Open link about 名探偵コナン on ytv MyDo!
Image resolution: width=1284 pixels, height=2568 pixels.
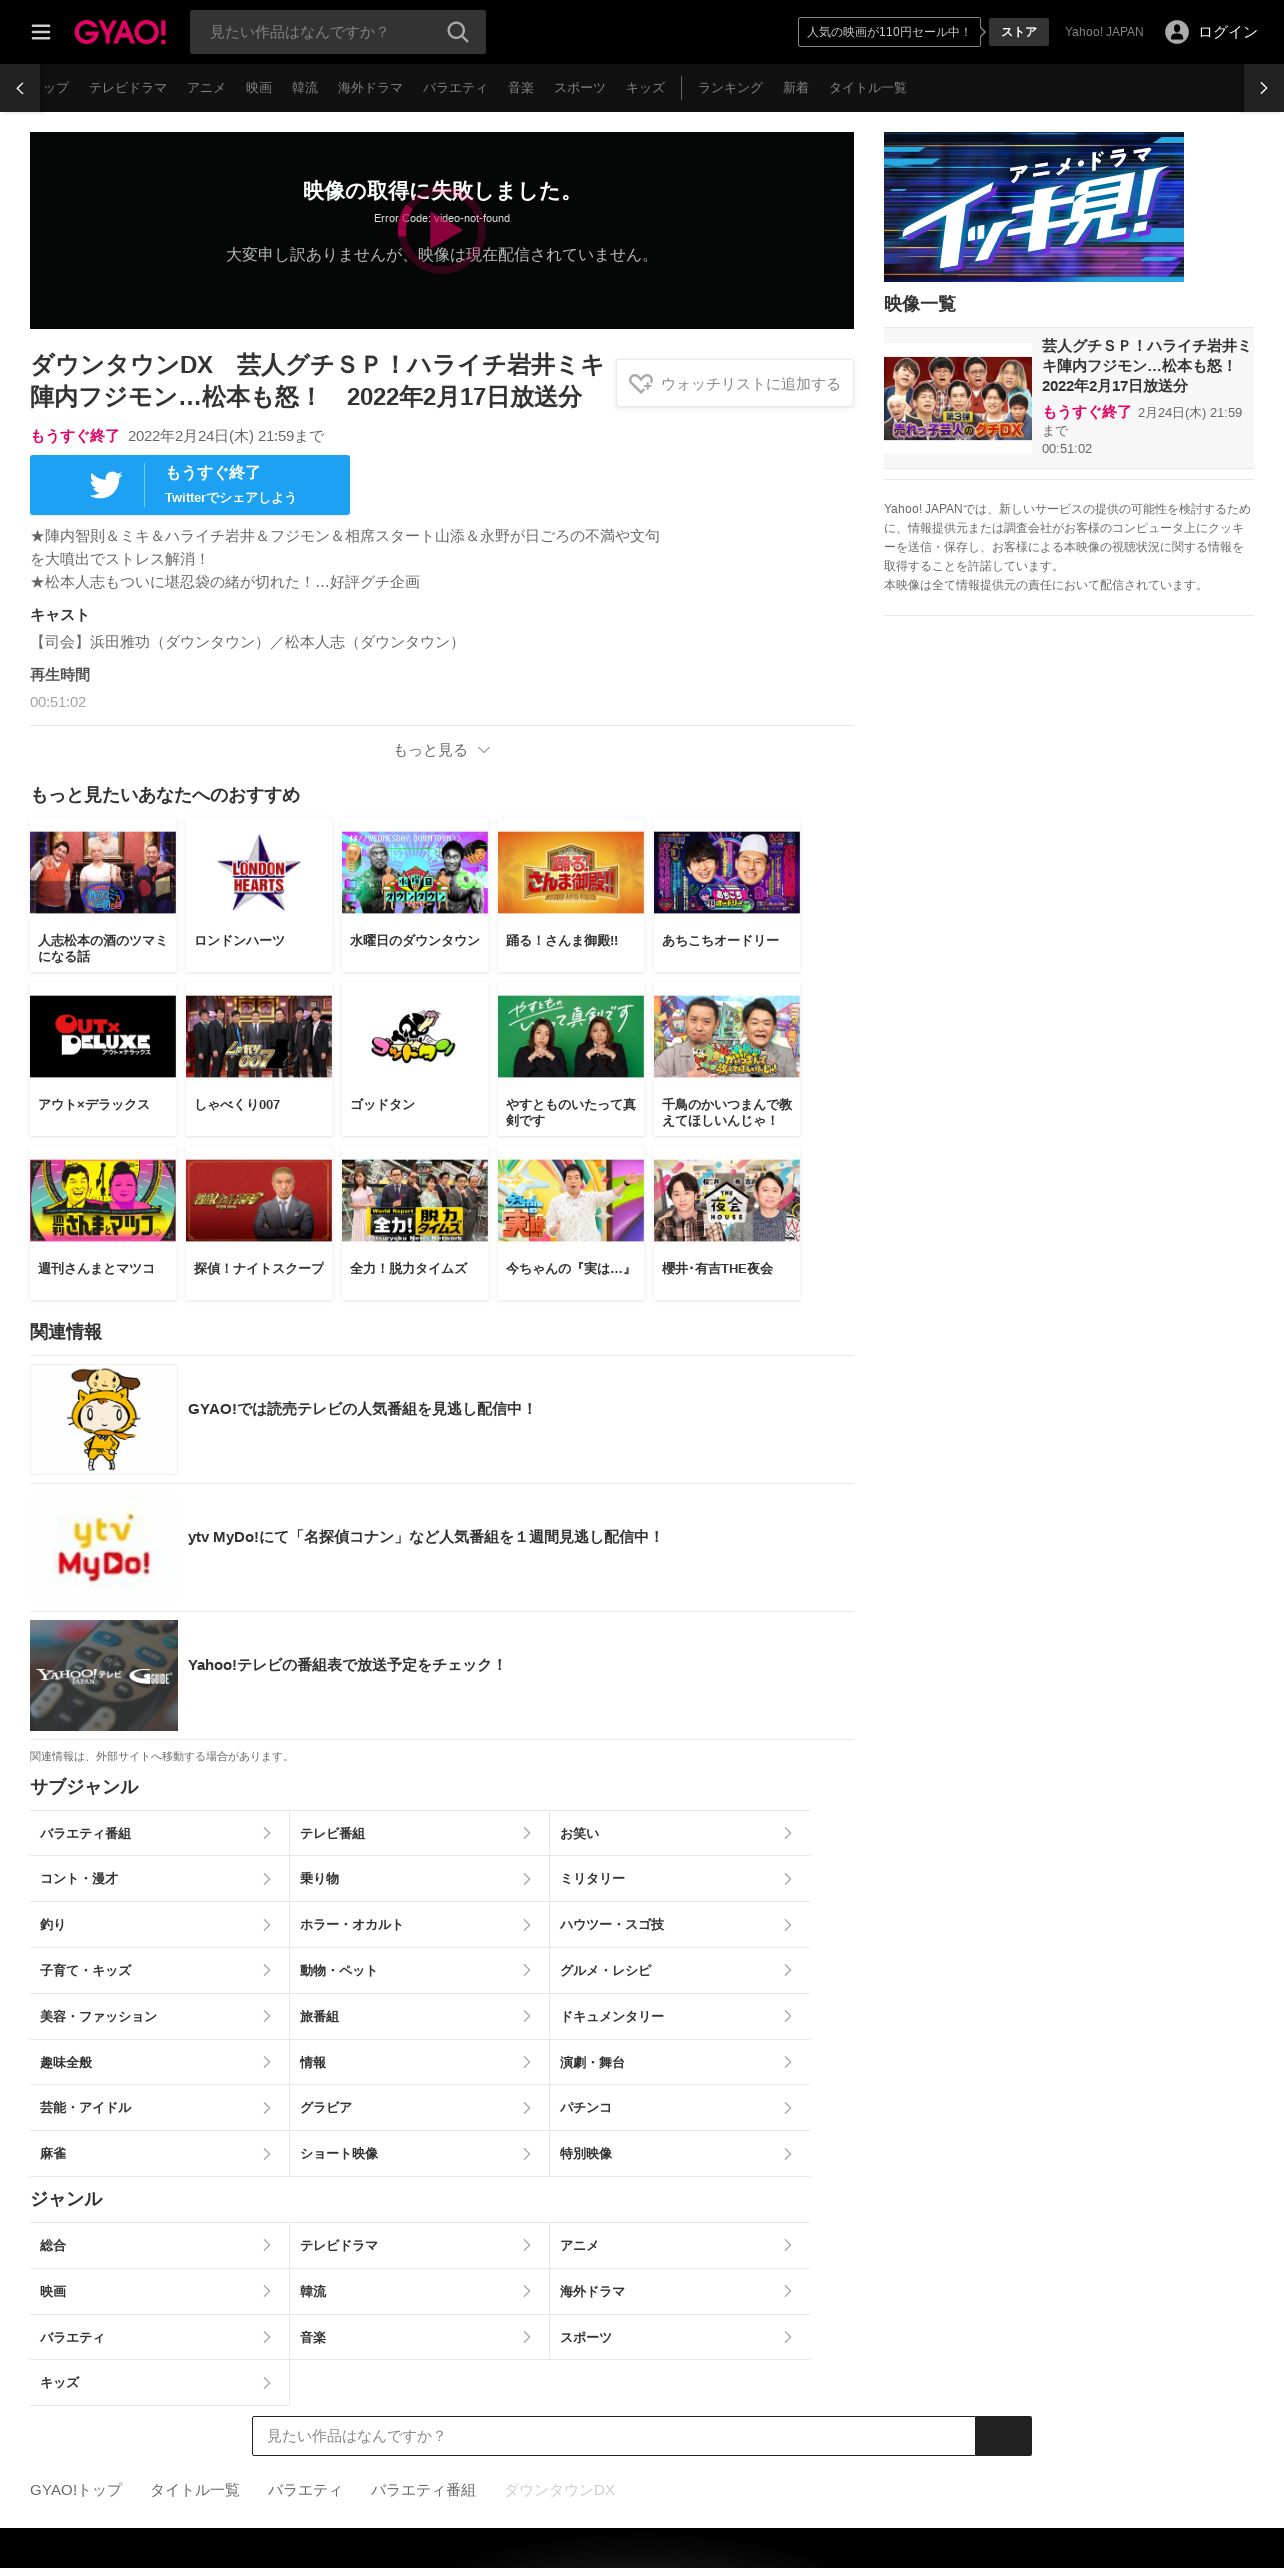click(x=425, y=1537)
